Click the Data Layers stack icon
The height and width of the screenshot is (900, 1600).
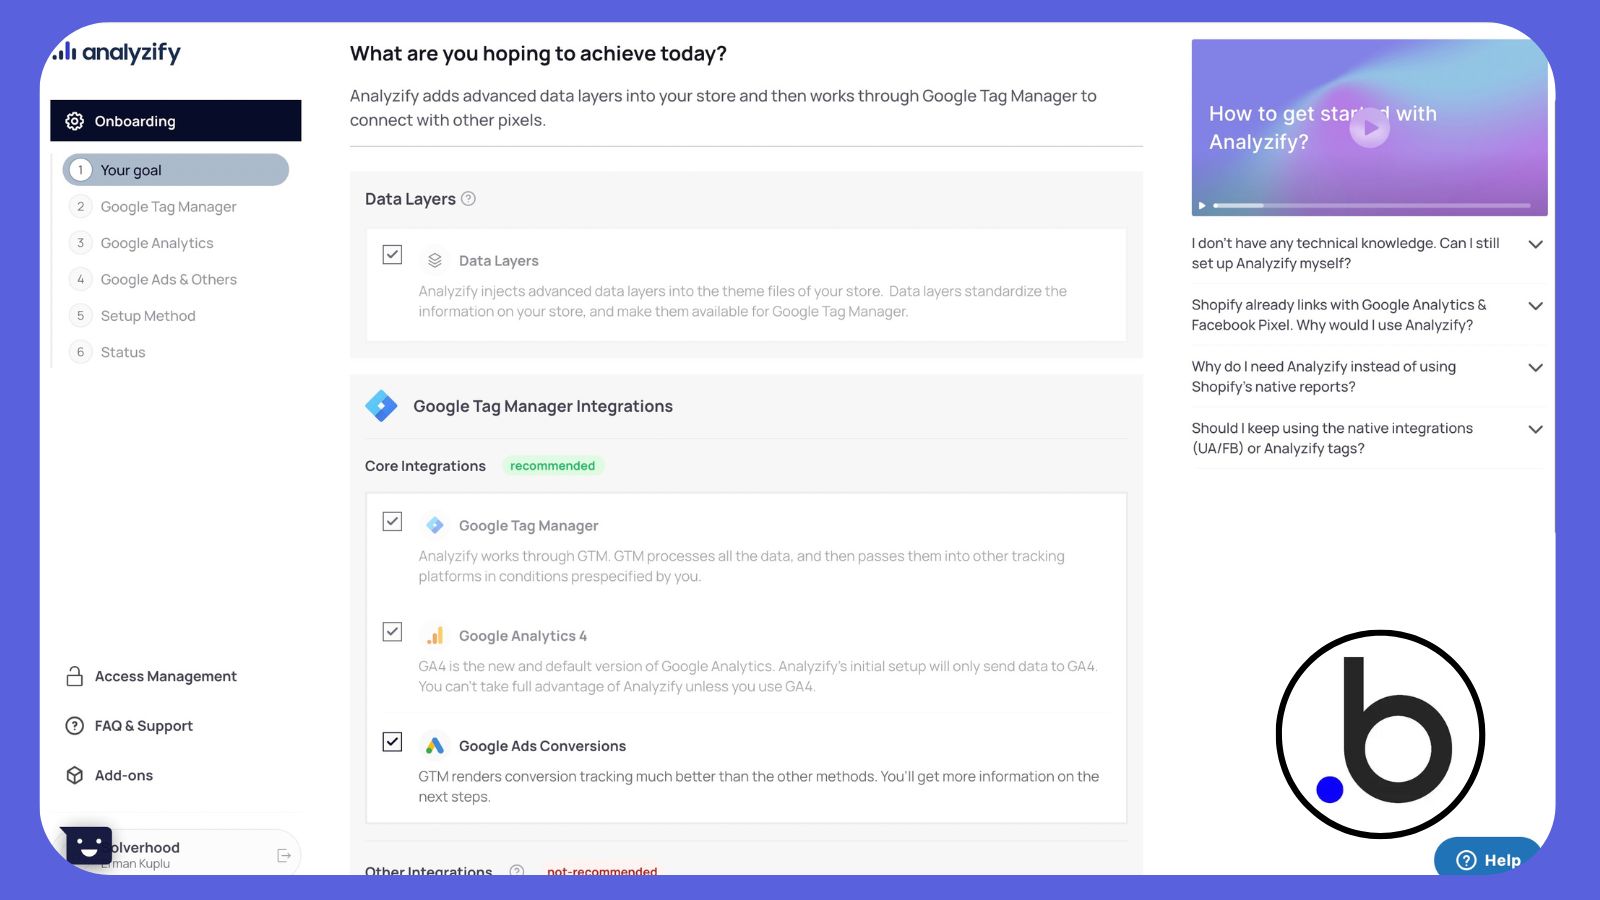pos(435,261)
